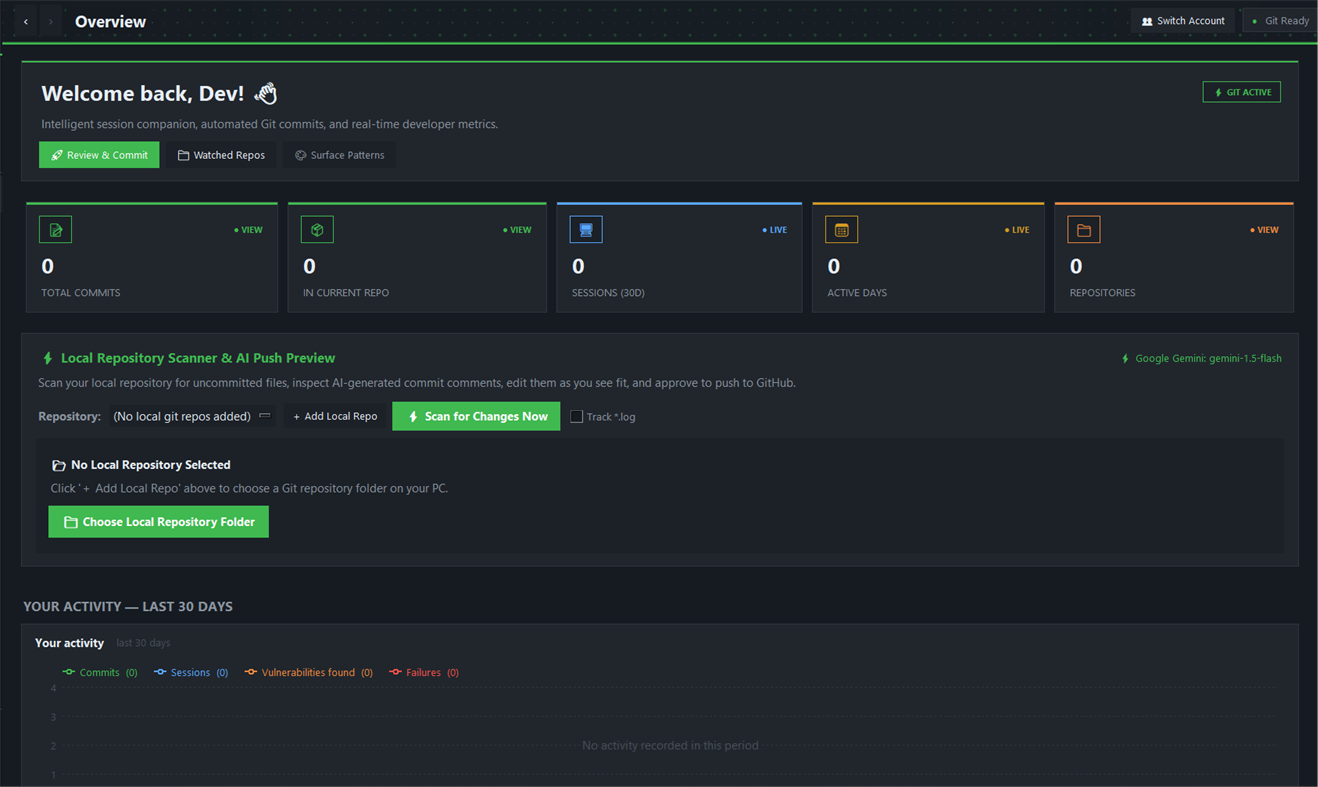The width and height of the screenshot is (1318, 787).
Task: Toggle the Commits legend marker in chart
Action: coord(69,672)
